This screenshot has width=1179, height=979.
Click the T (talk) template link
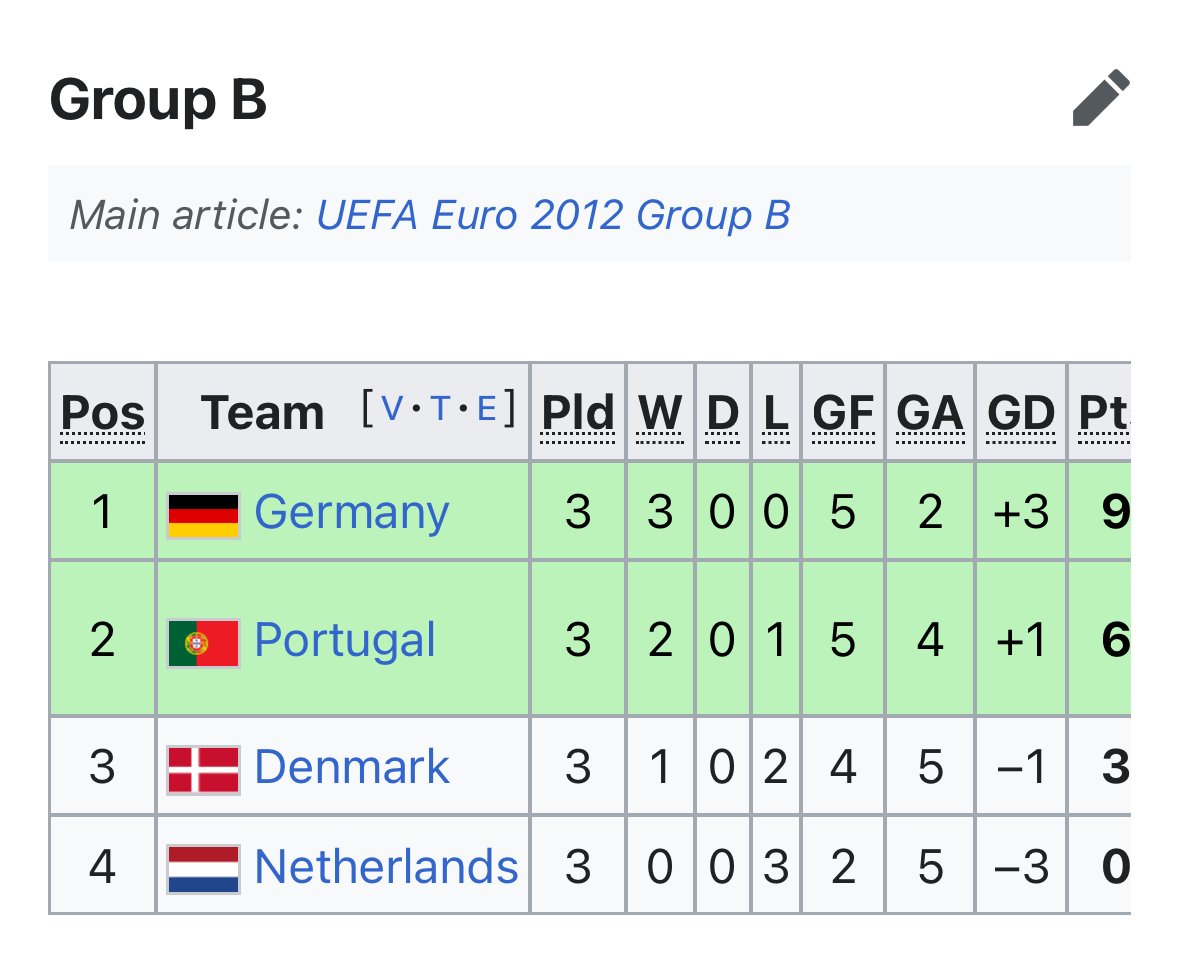tap(440, 408)
